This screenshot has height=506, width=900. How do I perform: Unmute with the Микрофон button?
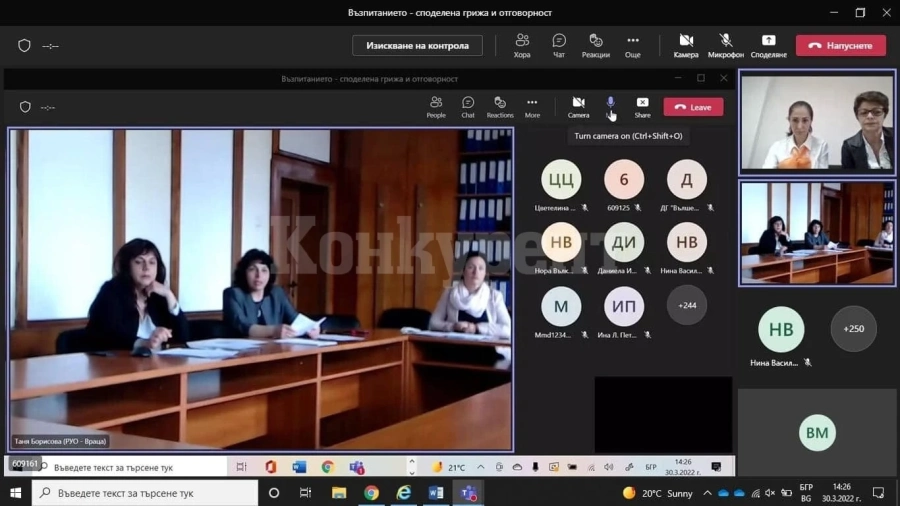coord(726,45)
